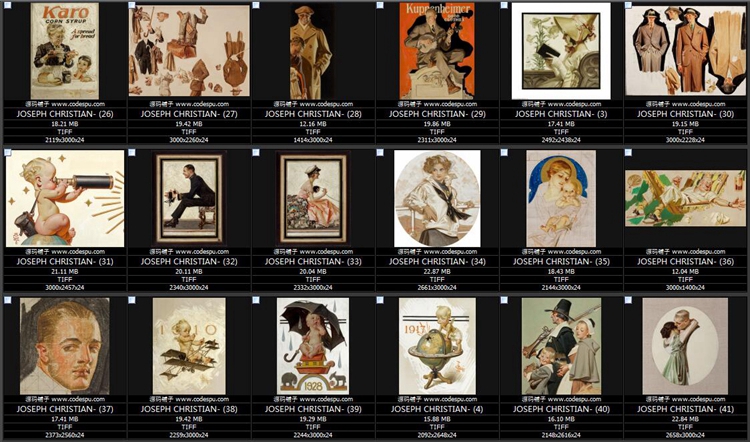
Task: Select the reclining man in hammock thumbnail
Action: click(685, 198)
